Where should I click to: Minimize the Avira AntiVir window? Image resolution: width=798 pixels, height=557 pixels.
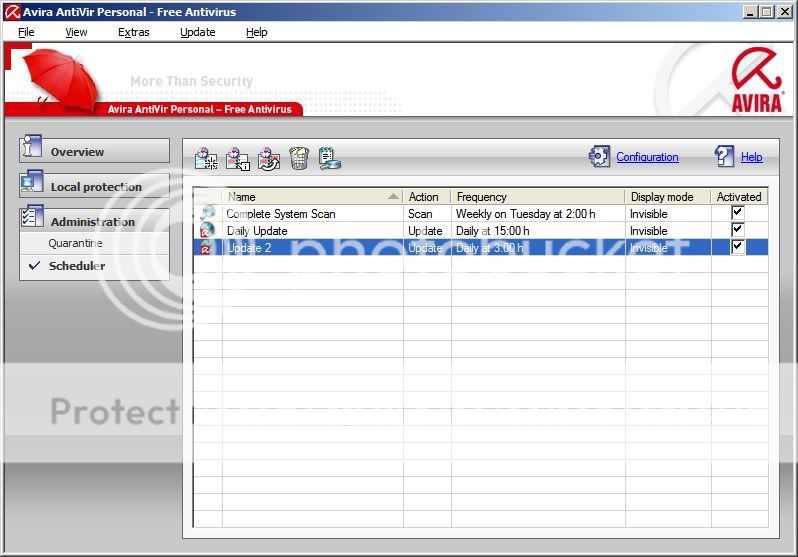(749, 12)
